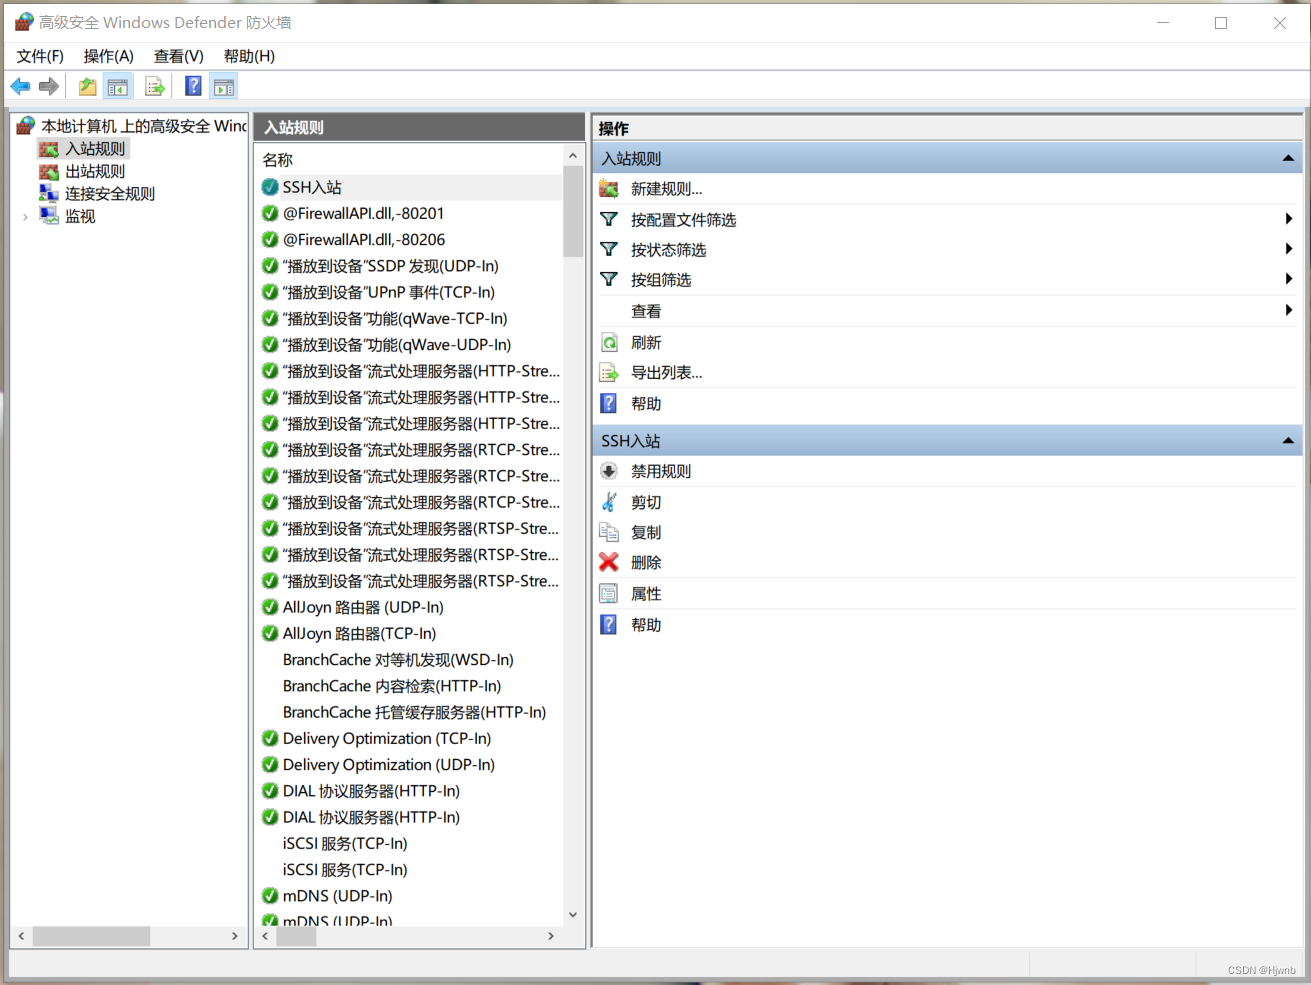Expand the 监视 tree node
The height and width of the screenshot is (985, 1311).
click(25, 216)
